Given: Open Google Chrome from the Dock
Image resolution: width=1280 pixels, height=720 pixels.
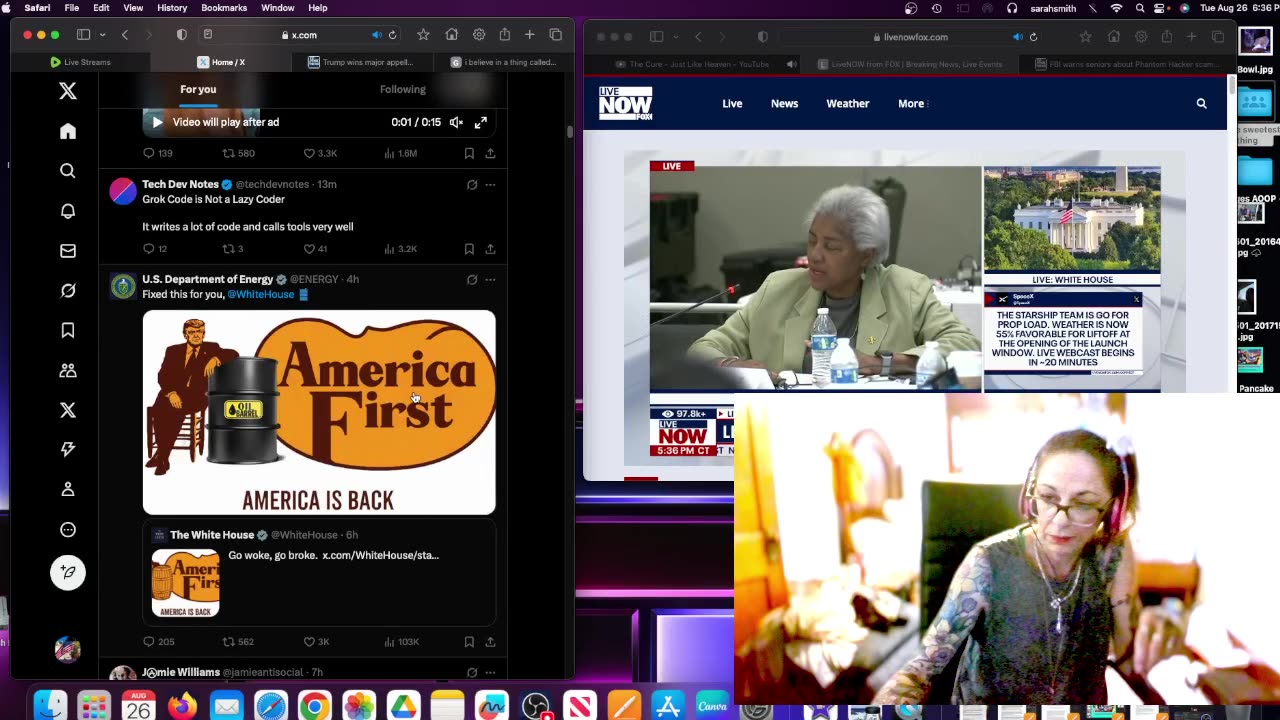Looking at the screenshot, I should 314,706.
